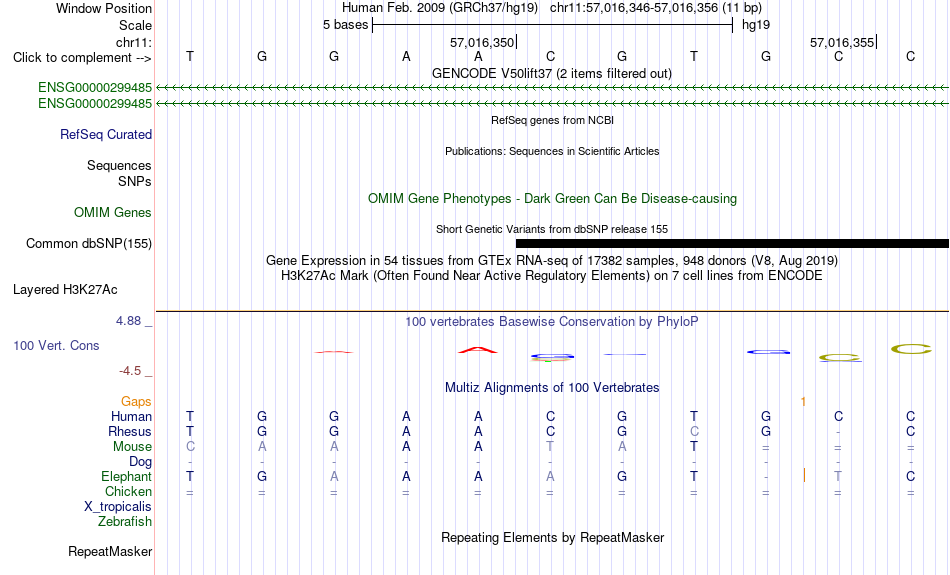Click GENCODE V50lift37 track title
The width and height of the screenshot is (950, 575).
click(x=552, y=73)
